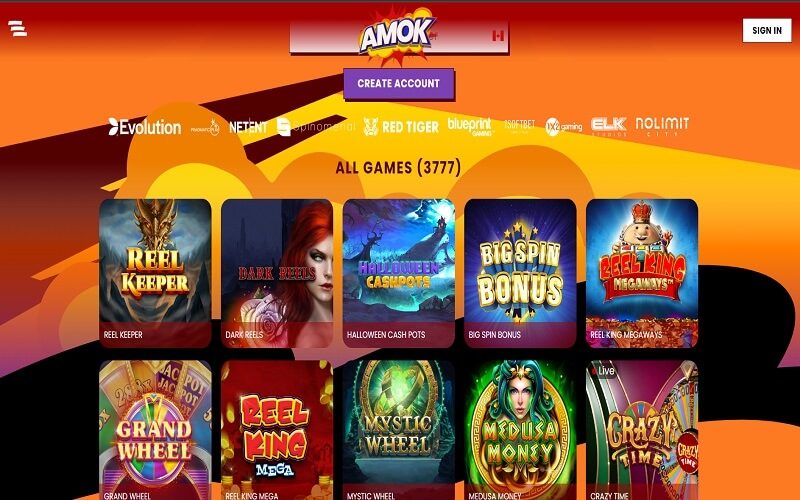Launch Crazy Time live game
800x500 pixels.
[642, 430]
